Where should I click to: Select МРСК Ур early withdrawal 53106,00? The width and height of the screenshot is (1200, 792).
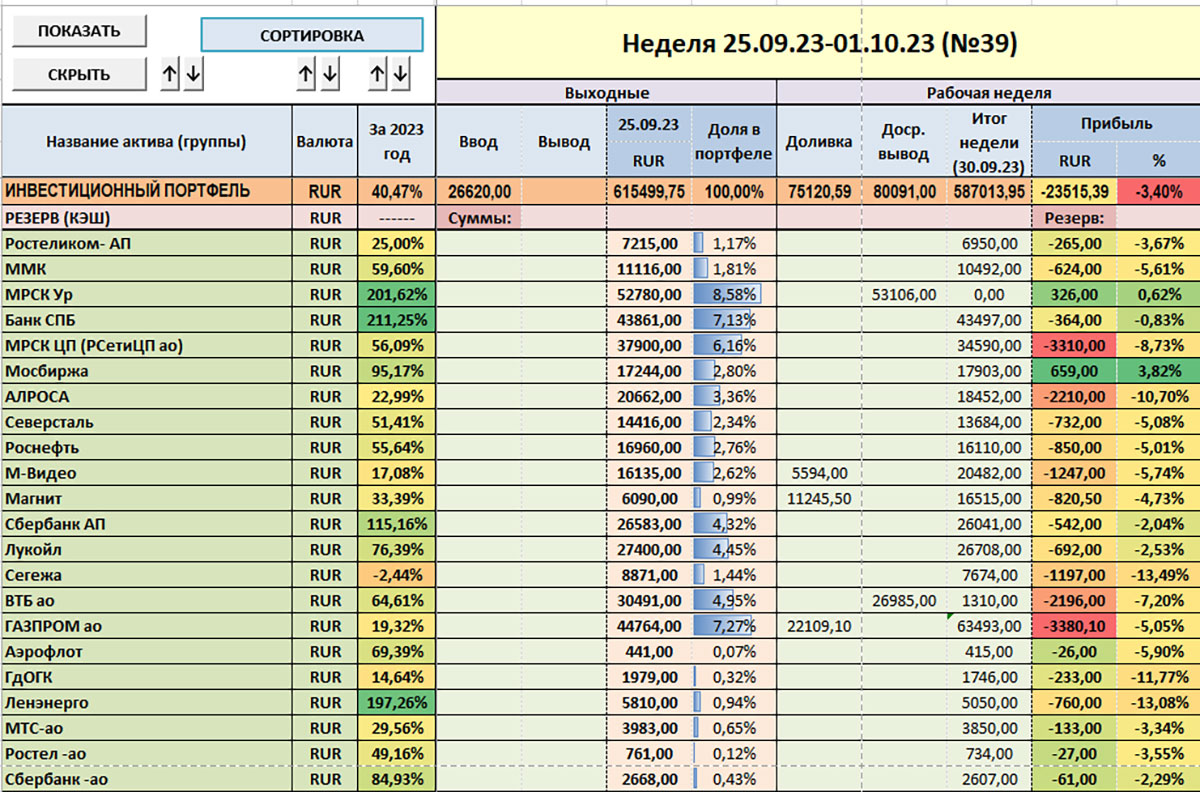click(x=903, y=294)
